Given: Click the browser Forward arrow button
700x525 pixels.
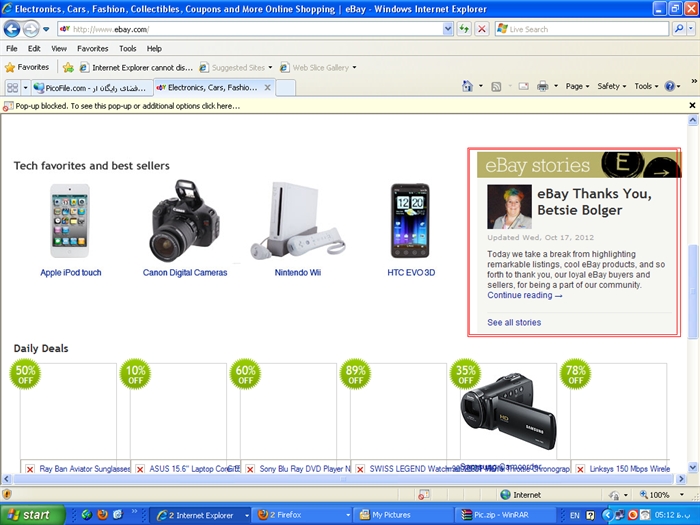Looking at the screenshot, I should tap(31, 29).
